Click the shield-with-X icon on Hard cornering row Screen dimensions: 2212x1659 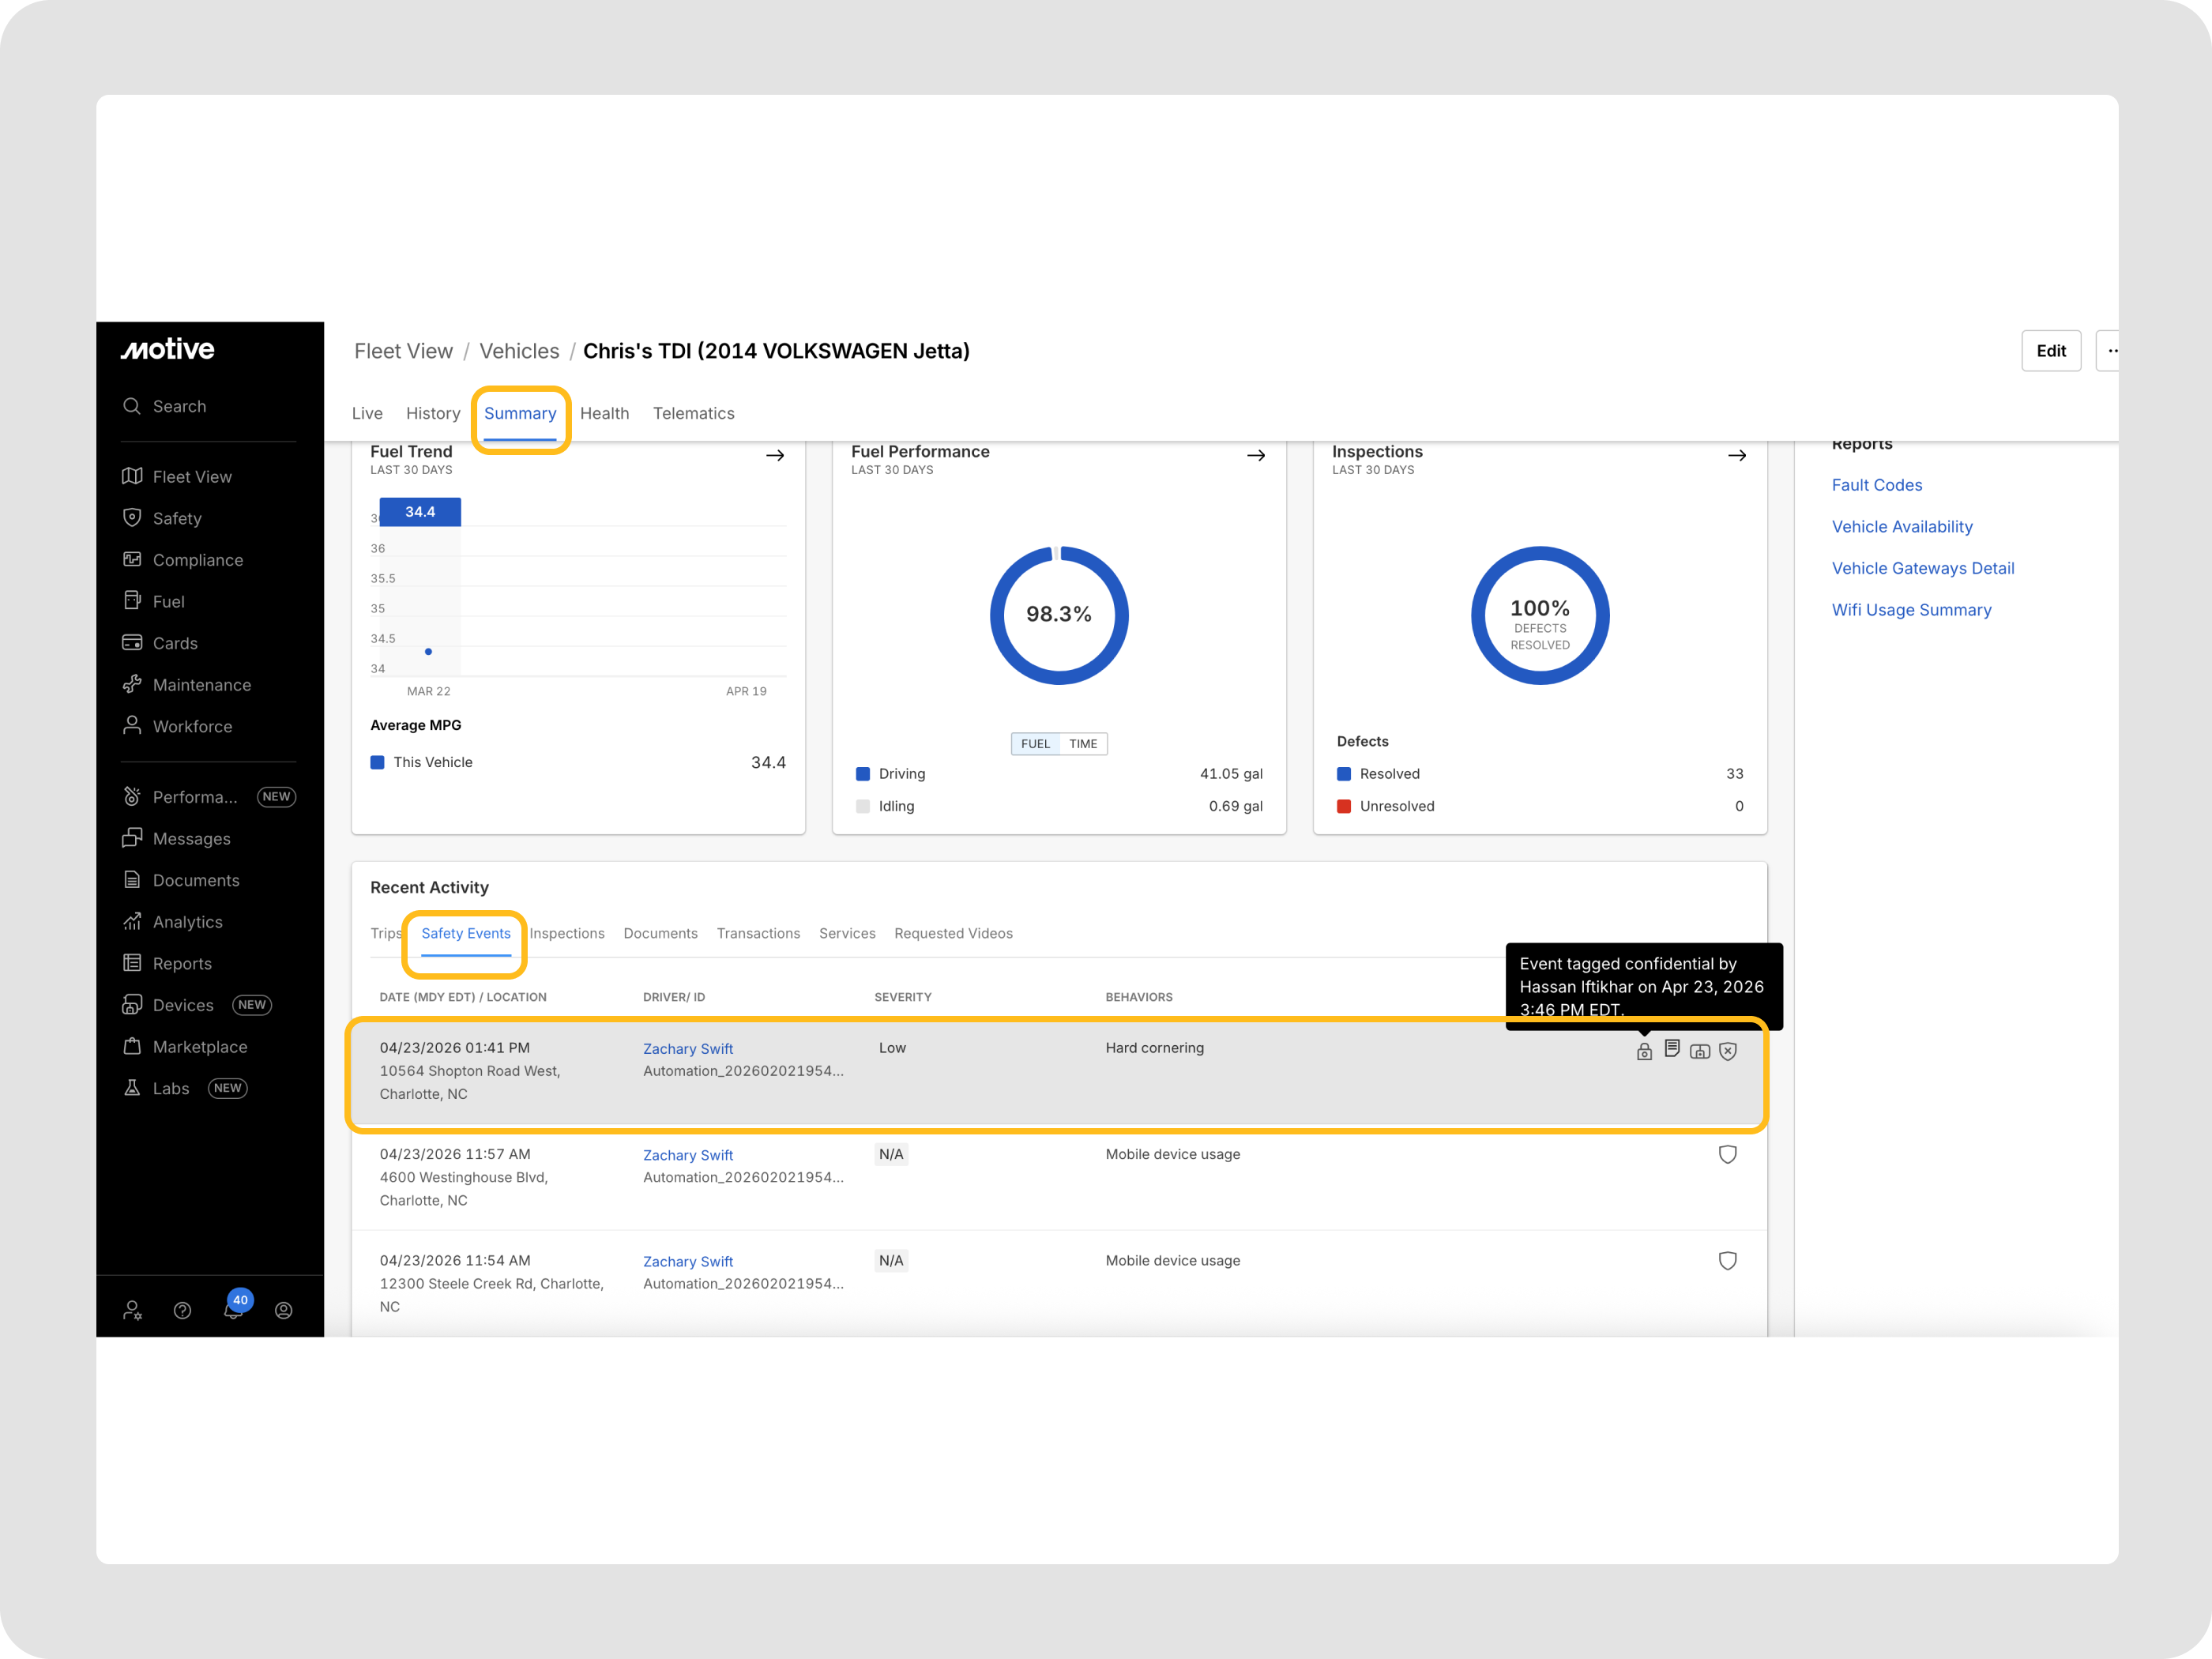pyautogui.click(x=1728, y=1051)
